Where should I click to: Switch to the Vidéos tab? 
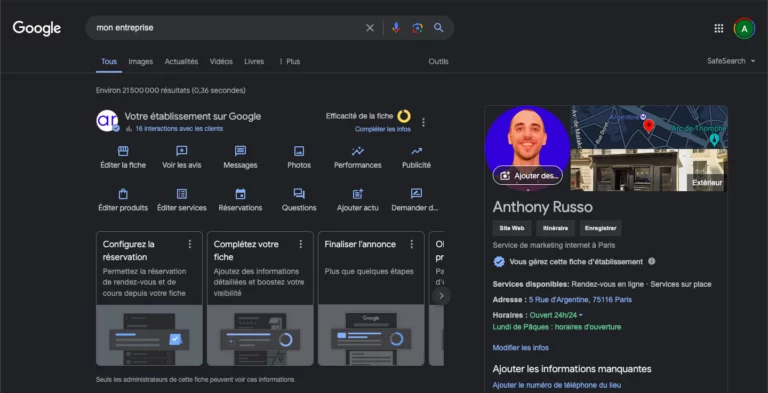(x=221, y=62)
